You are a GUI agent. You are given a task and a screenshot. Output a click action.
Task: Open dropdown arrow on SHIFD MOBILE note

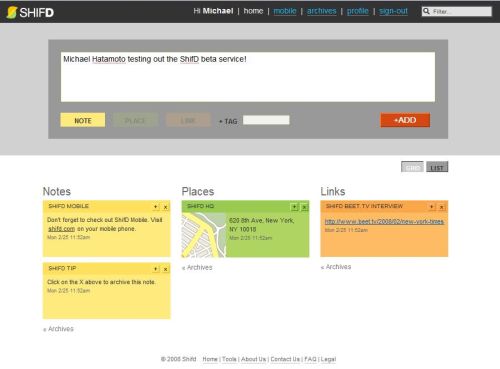[156, 207]
